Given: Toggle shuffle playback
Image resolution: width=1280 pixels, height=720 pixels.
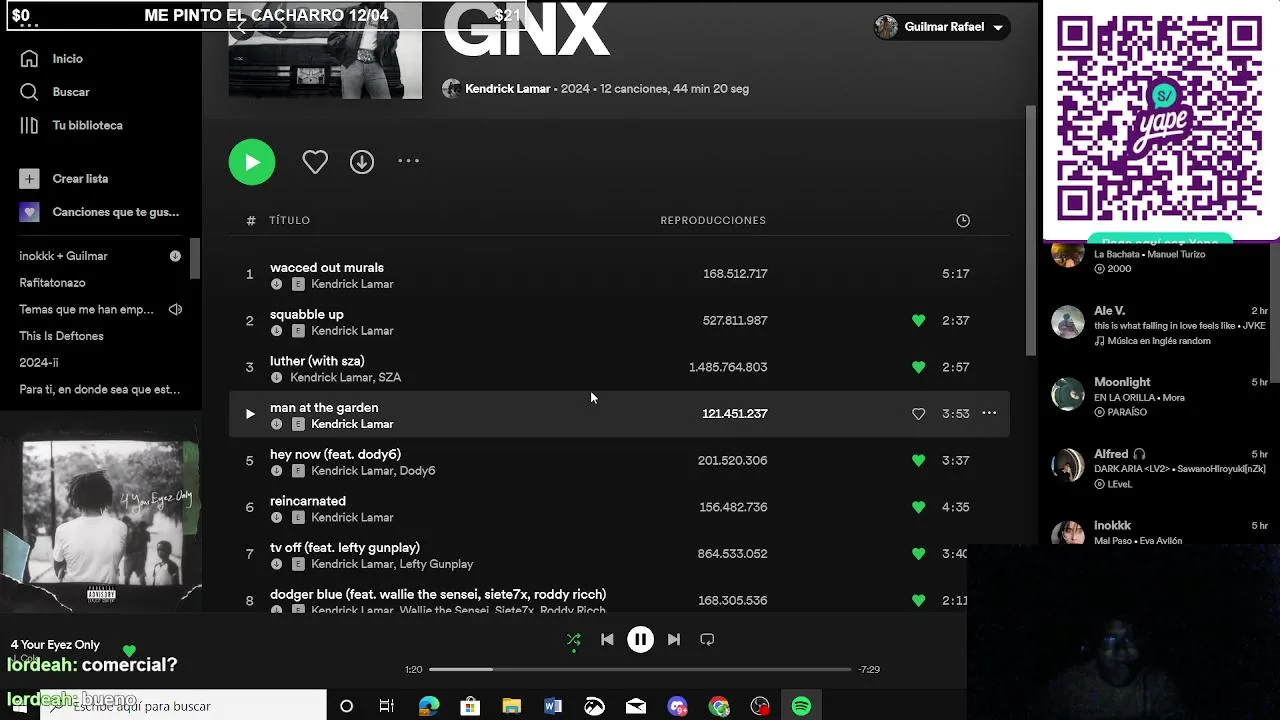Looking at the screenshot, I should click(574, 640).
